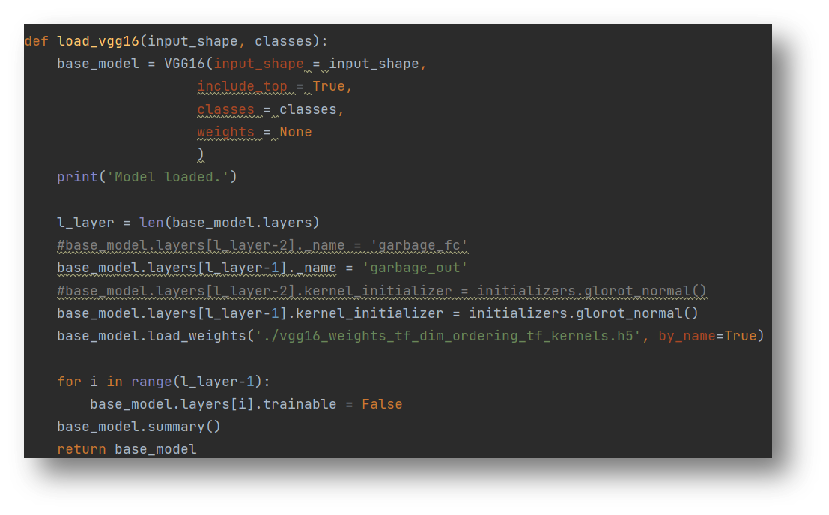This screenshot has height=515, width=829.
Task: Click the .trainable attribute
Action: pyautogui.click(x=296, y=404)
